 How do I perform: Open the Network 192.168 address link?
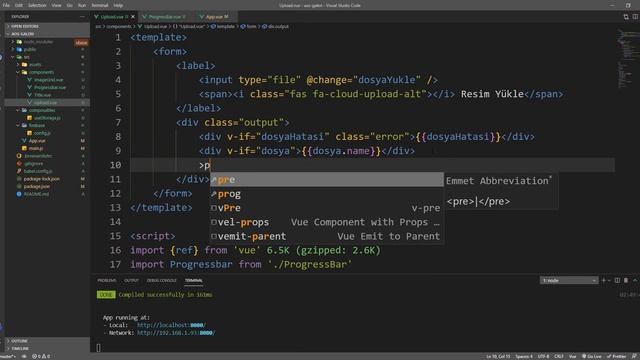click(x=176, y=333)
